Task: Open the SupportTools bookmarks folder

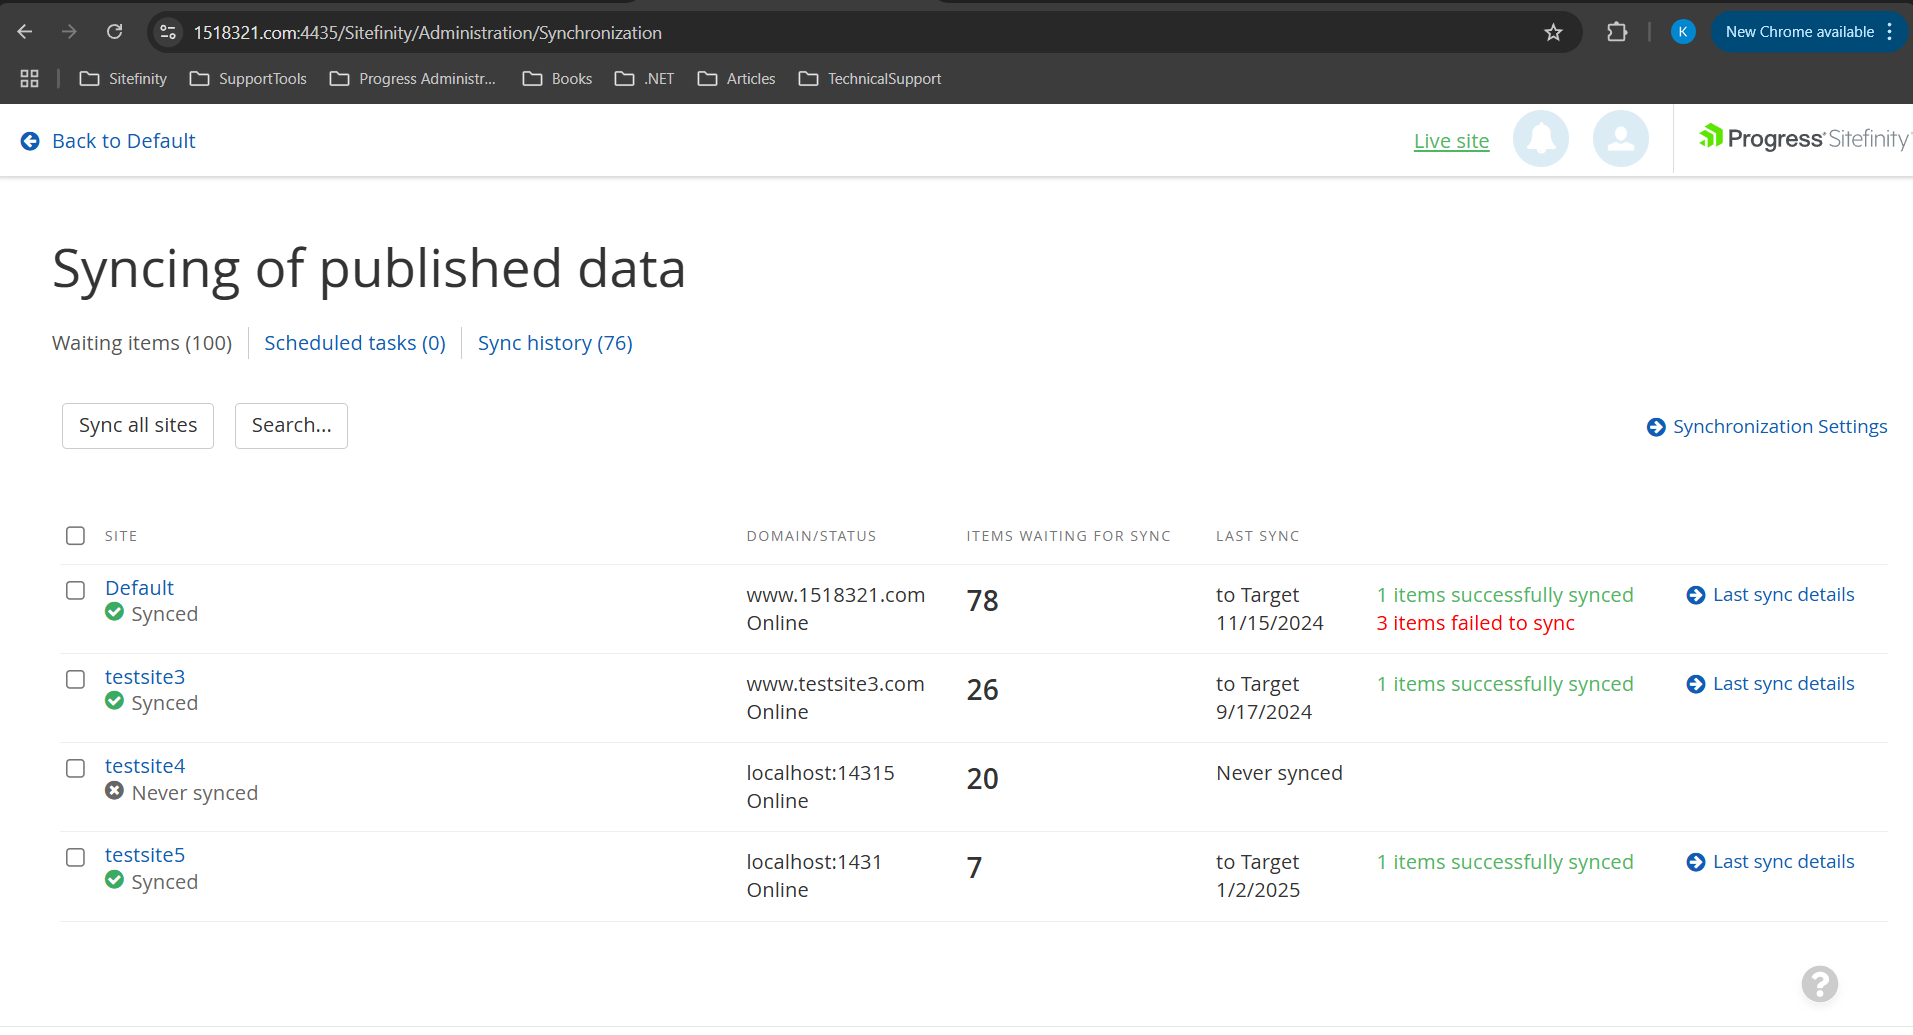Action: pyautogui.click(x=248, y=78)
